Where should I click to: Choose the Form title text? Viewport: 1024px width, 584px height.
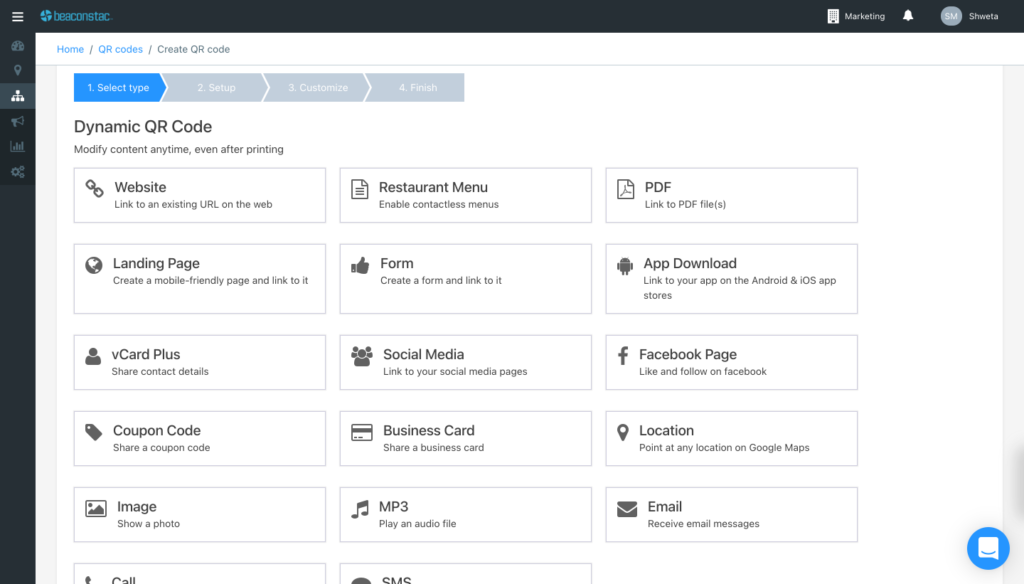pos(396,263)
